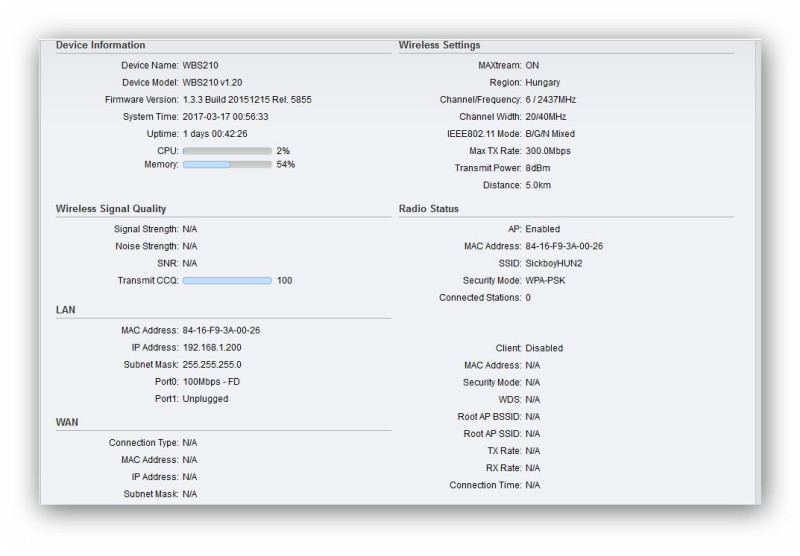
Task: Click the Uptime value 1 days 00:42:26
Action: click(x=215, y=134)
